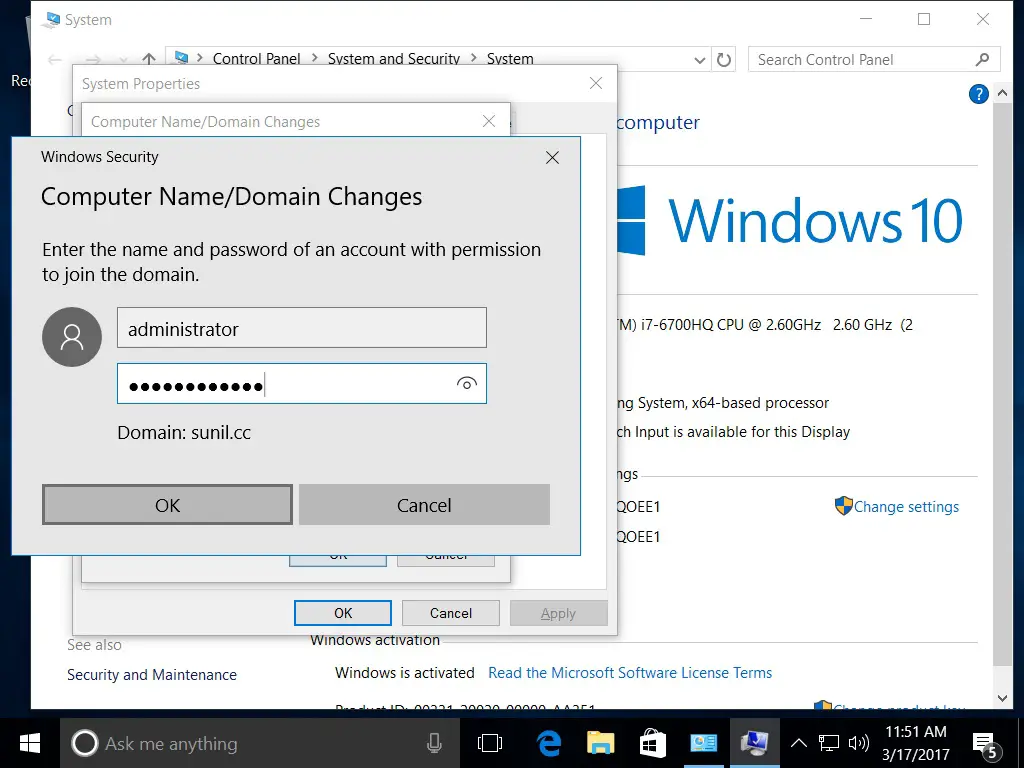Click the user avatar icon in Windows Security

[72, 337]
